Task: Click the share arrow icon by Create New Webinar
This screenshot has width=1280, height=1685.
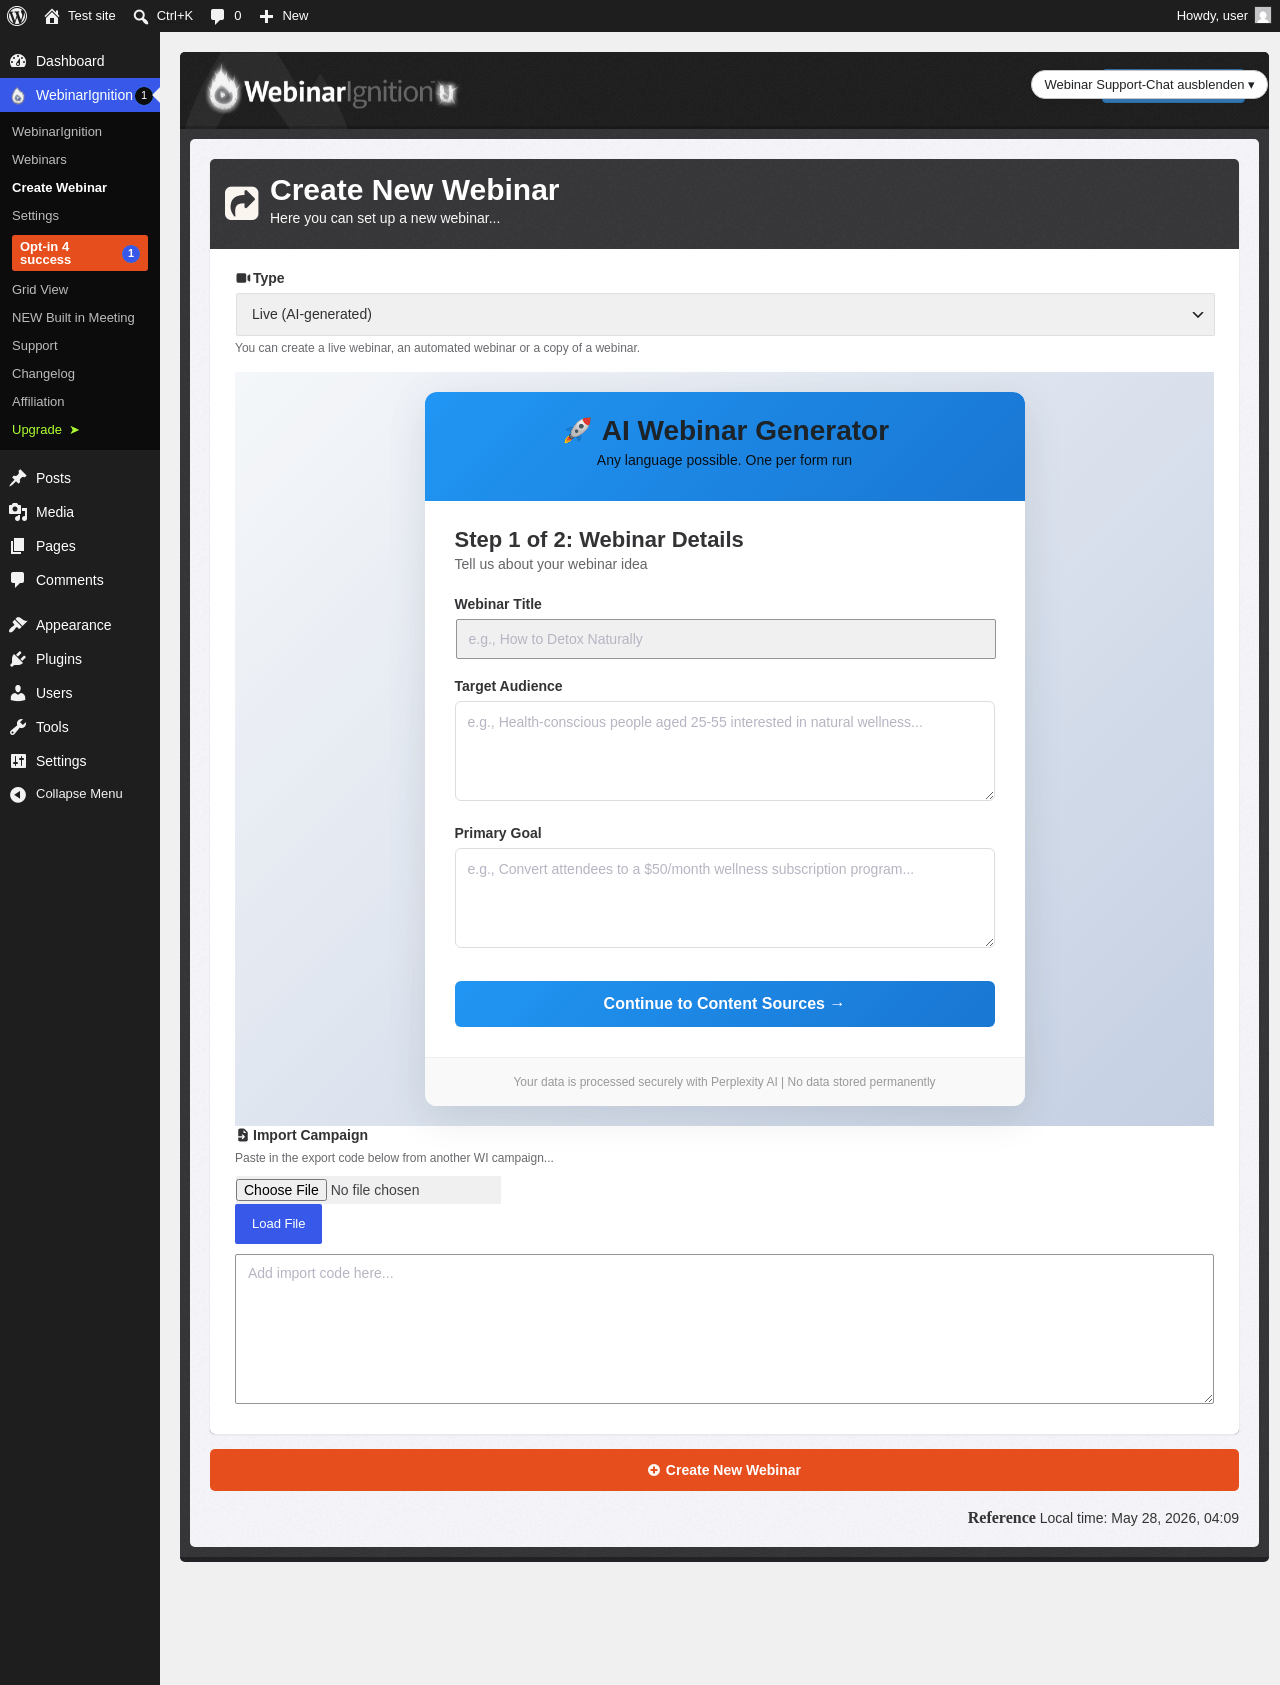Action: point(242,203)
